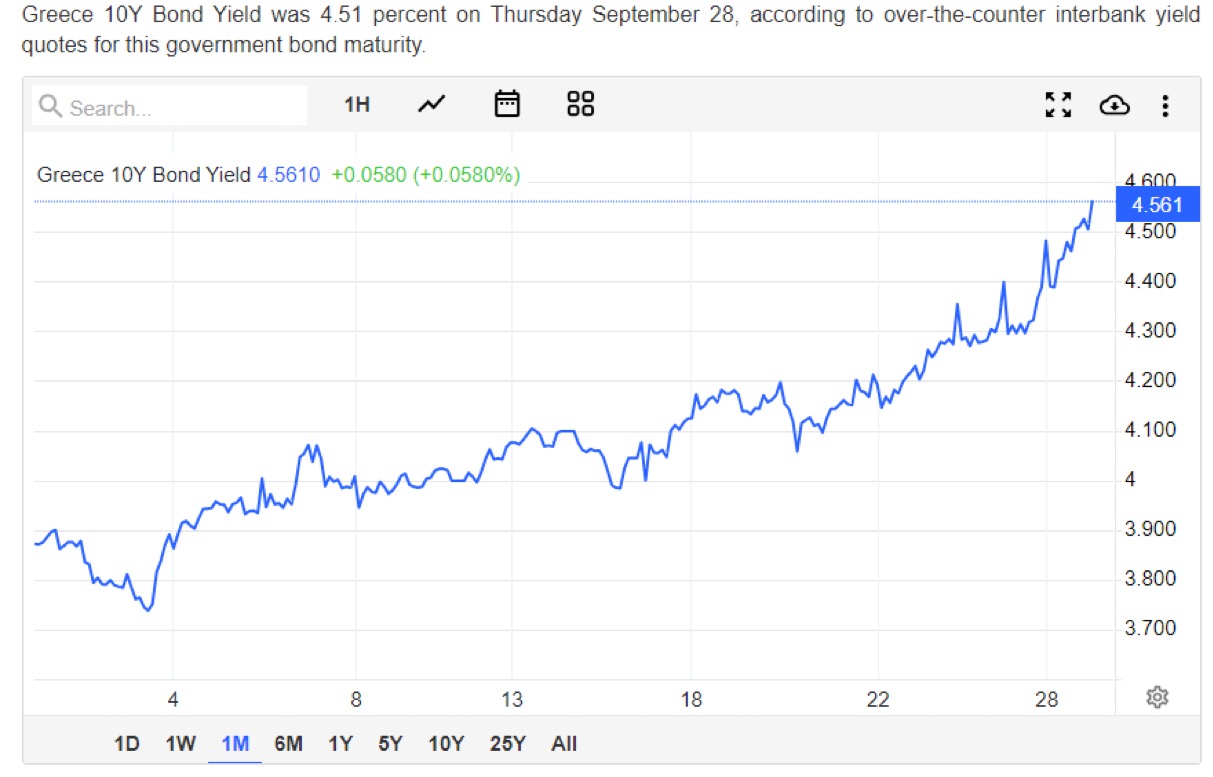Screen dimensions: 1213x777
Task: Select the 25Y time range
Action: click(x=507, y=744)
